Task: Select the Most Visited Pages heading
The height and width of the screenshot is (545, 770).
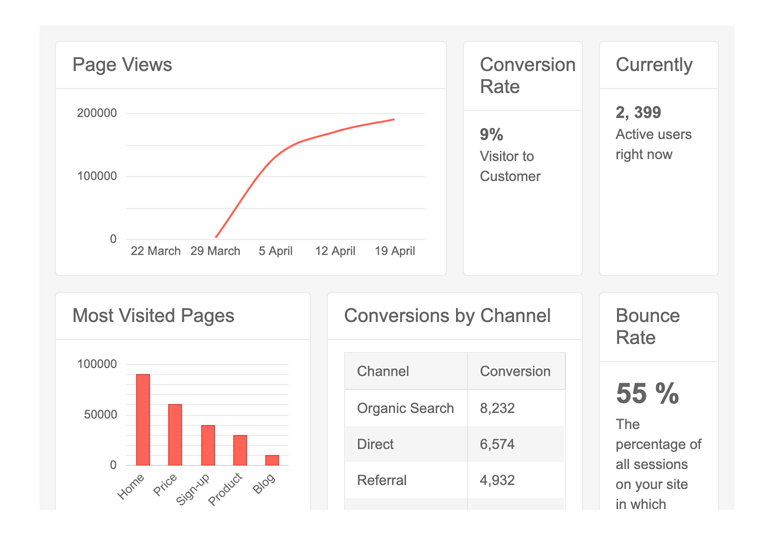Action: pyautogui.click(x=153, y=316)
